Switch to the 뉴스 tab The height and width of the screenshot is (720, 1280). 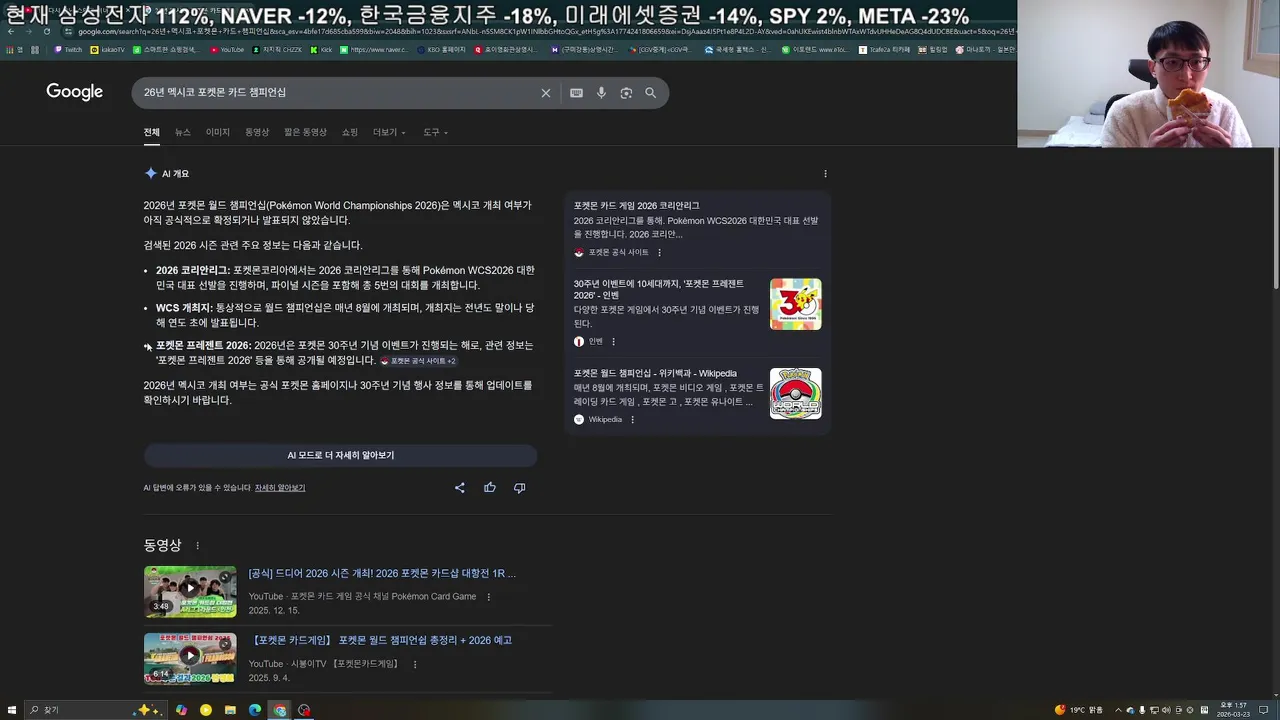[x=183, y=132]
